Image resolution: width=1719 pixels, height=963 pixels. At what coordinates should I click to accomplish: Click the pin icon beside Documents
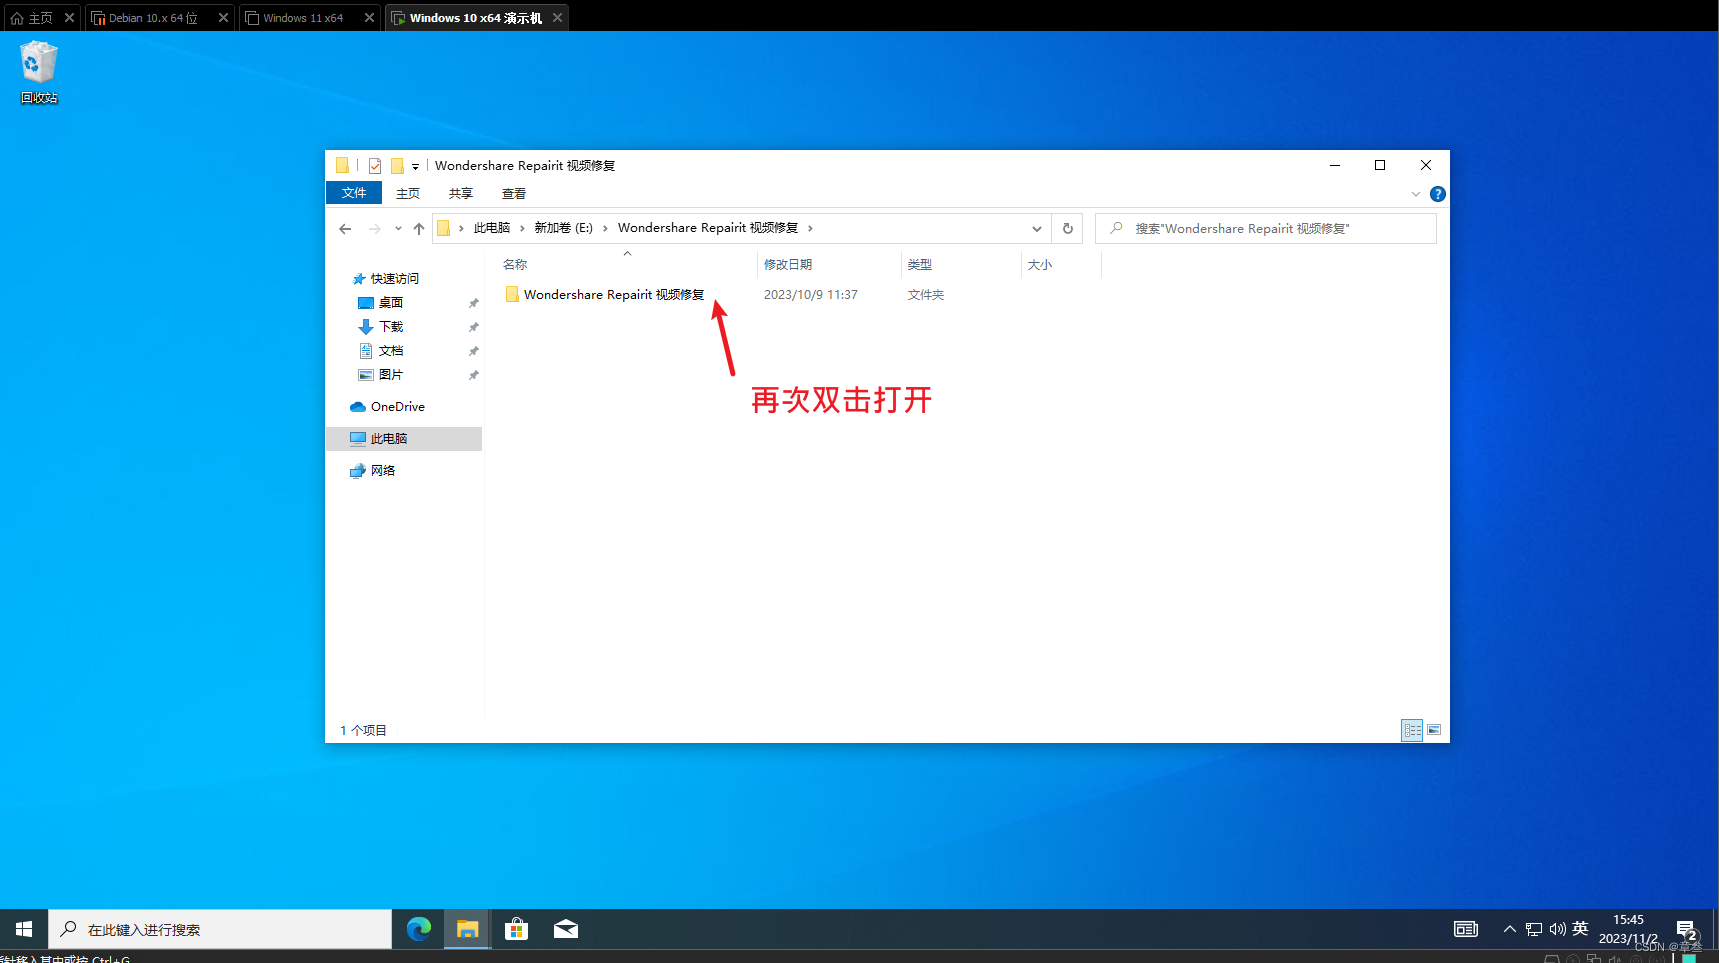[x=474, y=351]
